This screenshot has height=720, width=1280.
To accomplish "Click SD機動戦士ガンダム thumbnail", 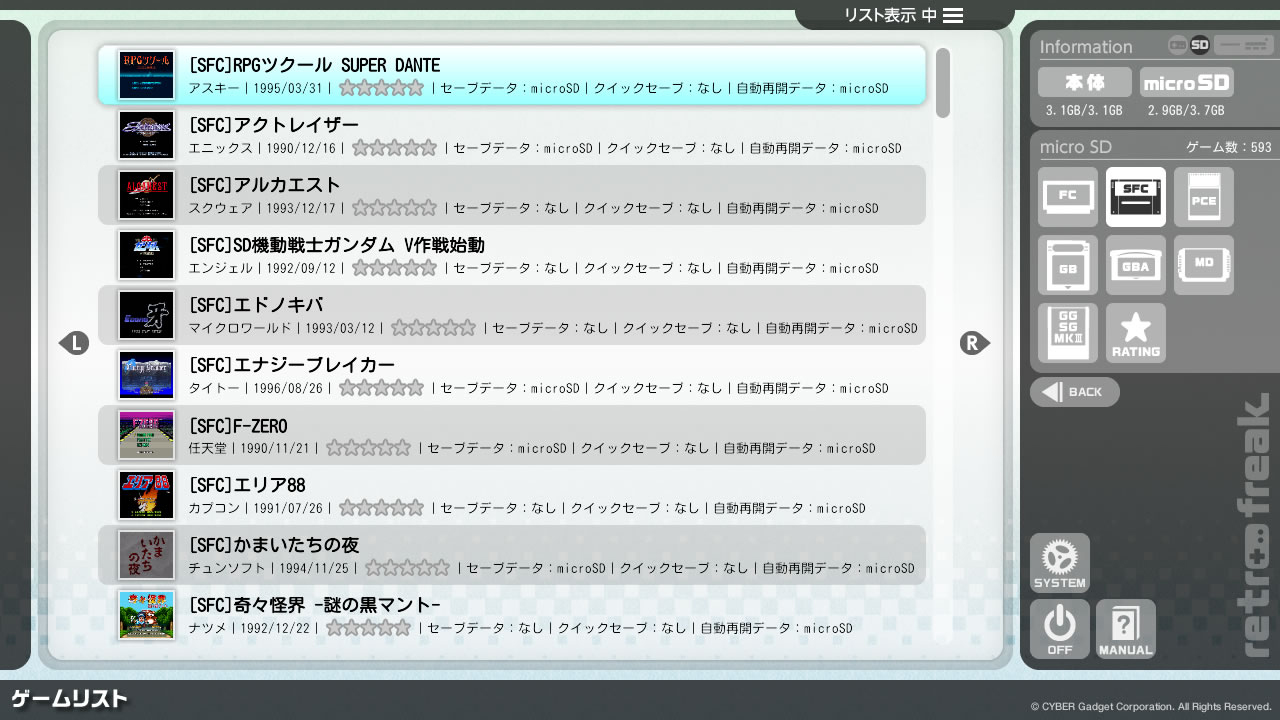I will coord(146,255).
